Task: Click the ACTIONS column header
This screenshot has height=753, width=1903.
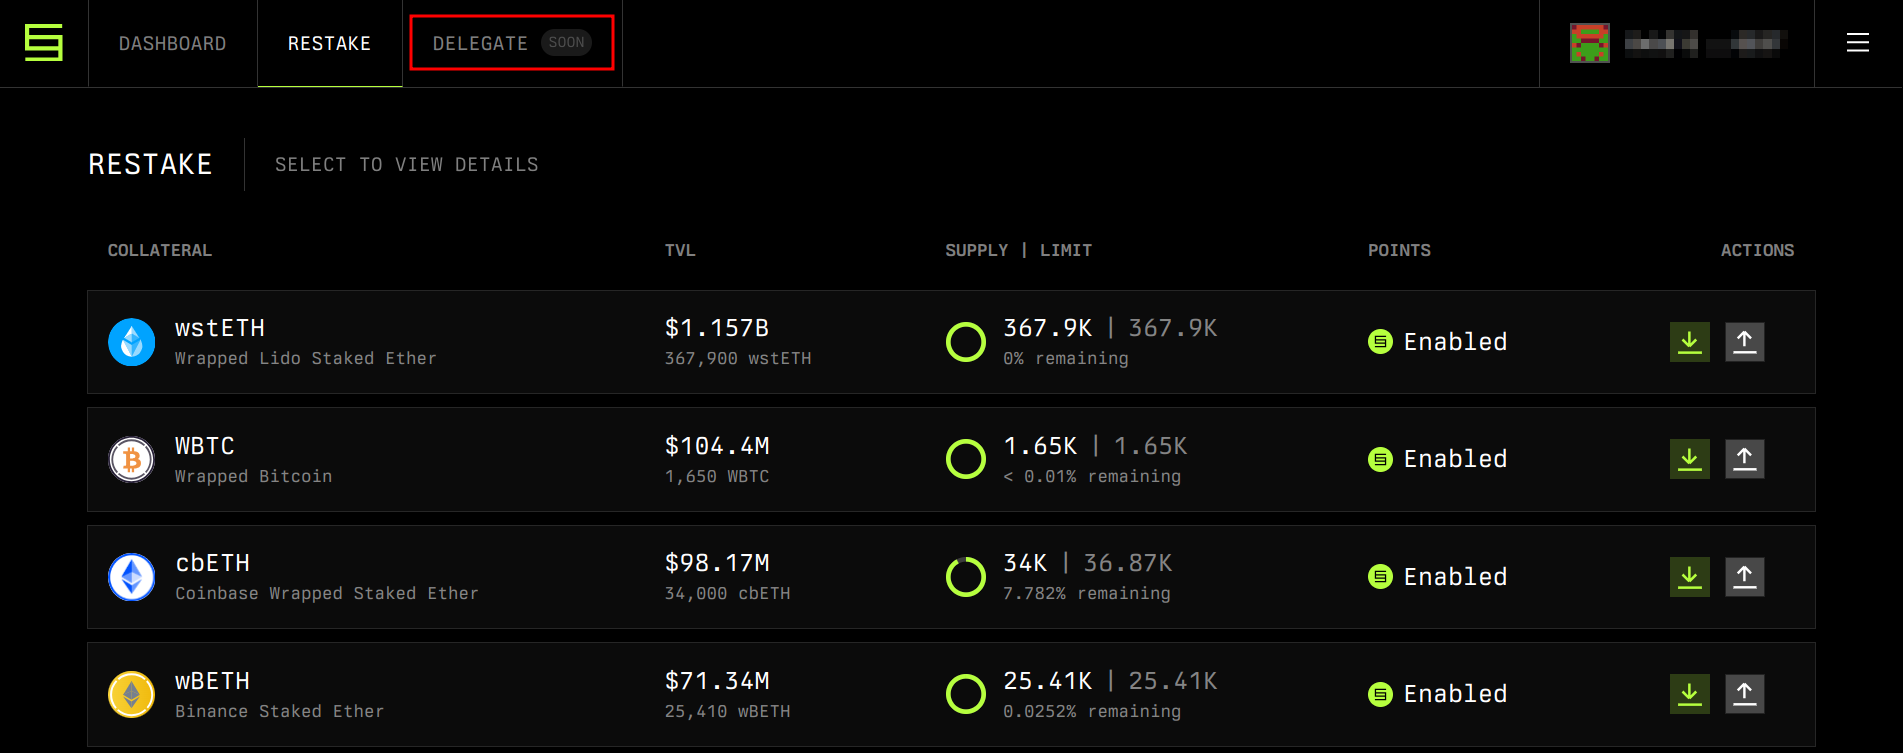Action: pos(1758,250)
